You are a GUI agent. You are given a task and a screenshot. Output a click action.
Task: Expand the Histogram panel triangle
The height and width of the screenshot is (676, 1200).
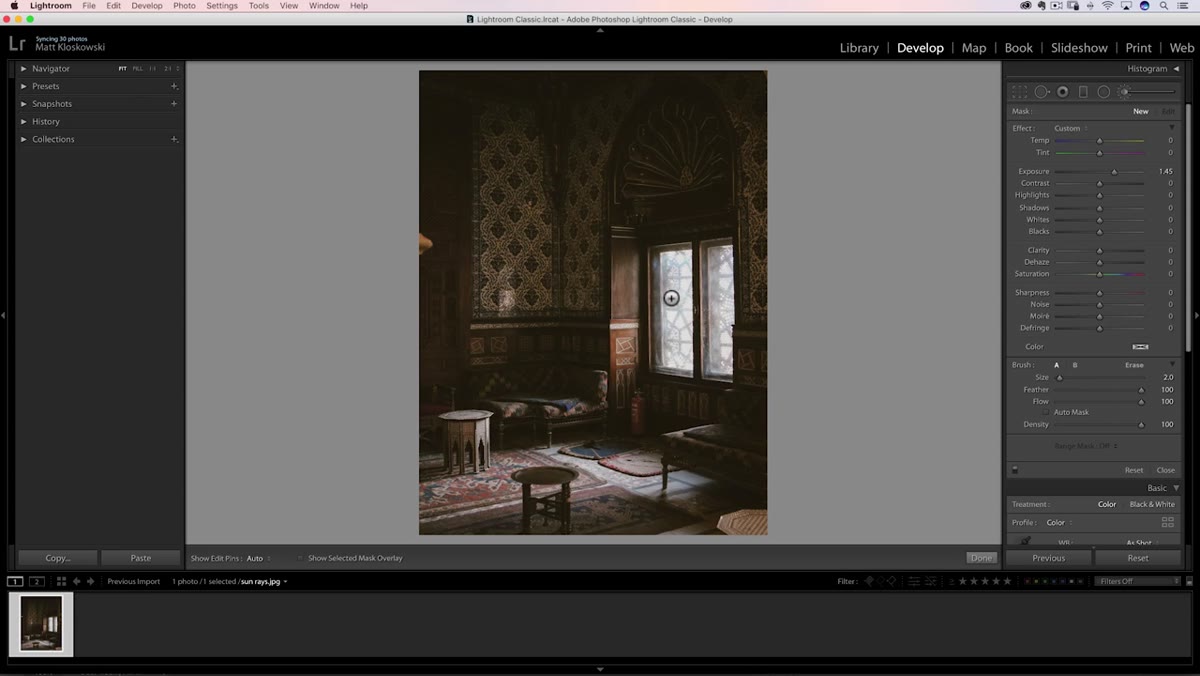1176,69
